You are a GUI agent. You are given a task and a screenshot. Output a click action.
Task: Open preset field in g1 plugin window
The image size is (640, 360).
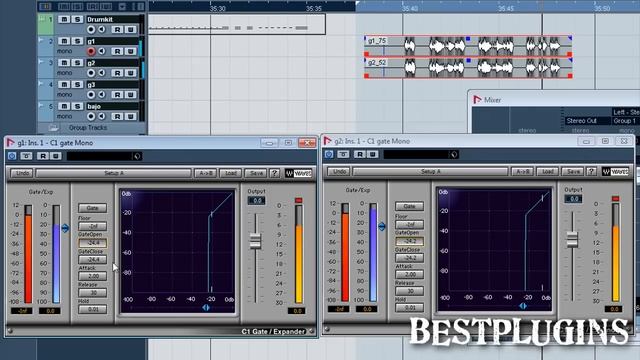[x=104, y=156]
